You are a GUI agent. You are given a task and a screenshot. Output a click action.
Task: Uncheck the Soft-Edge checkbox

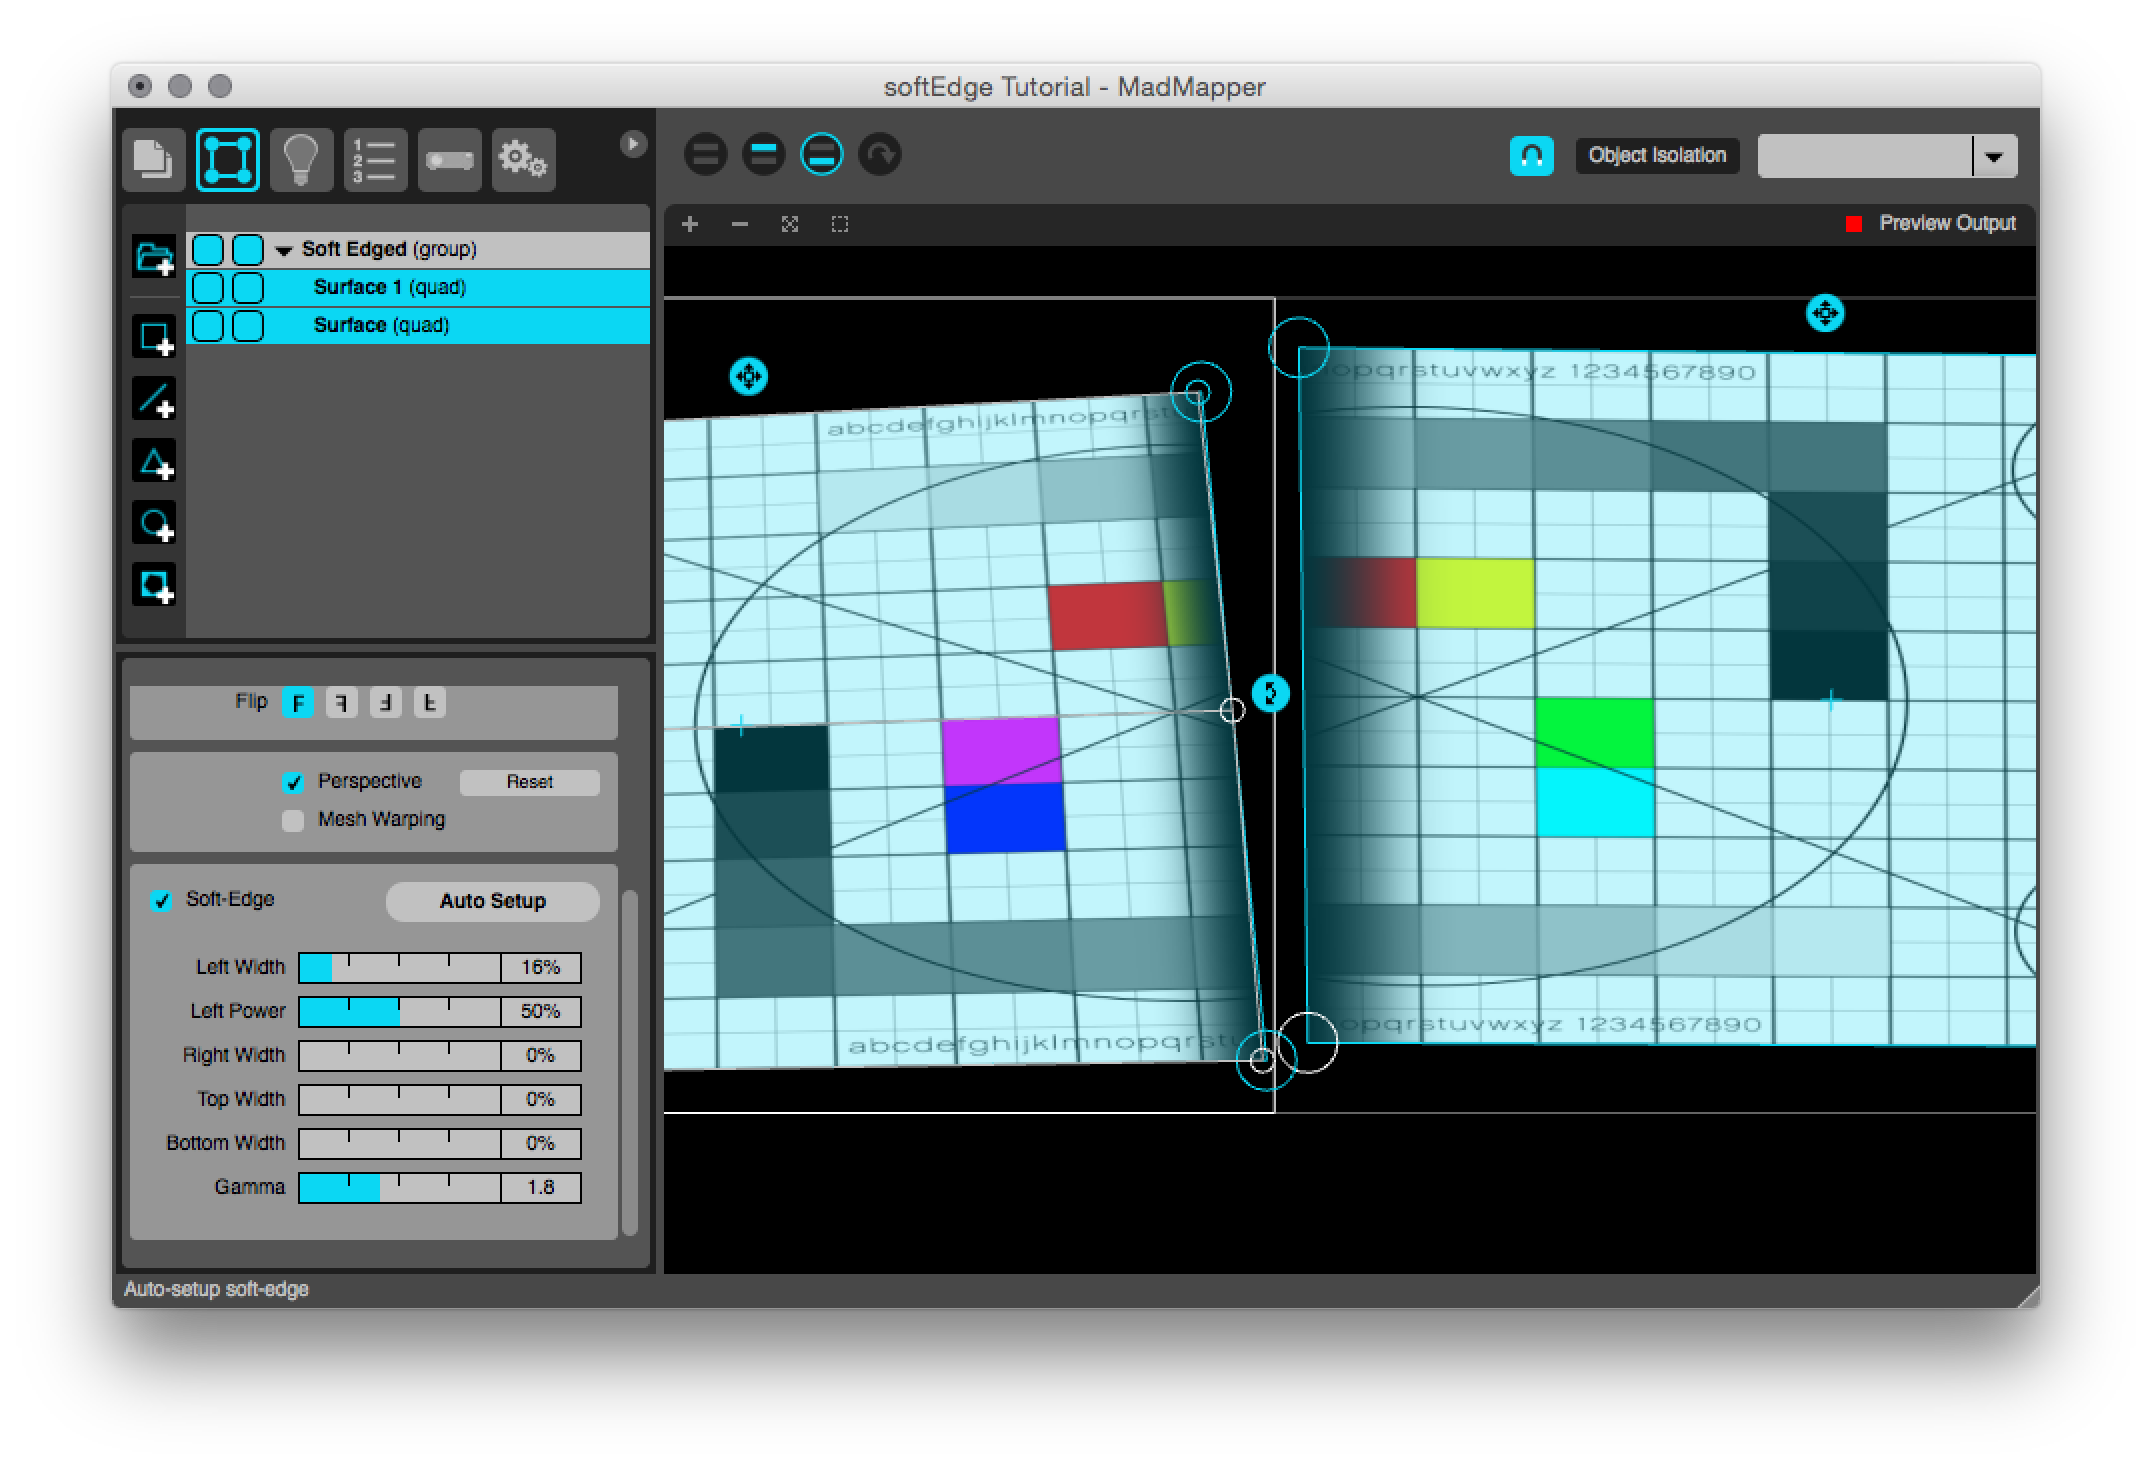(x=161, y=900)
